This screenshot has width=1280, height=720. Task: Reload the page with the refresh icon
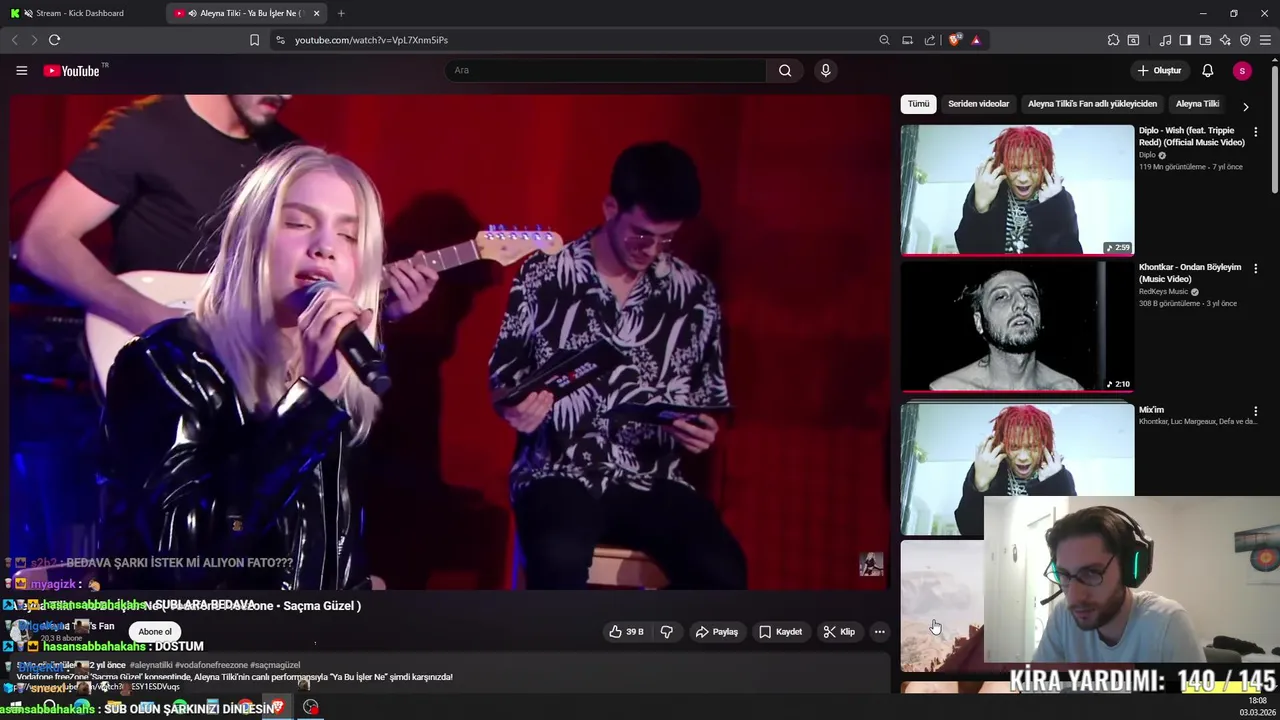[x=54, y=40]
